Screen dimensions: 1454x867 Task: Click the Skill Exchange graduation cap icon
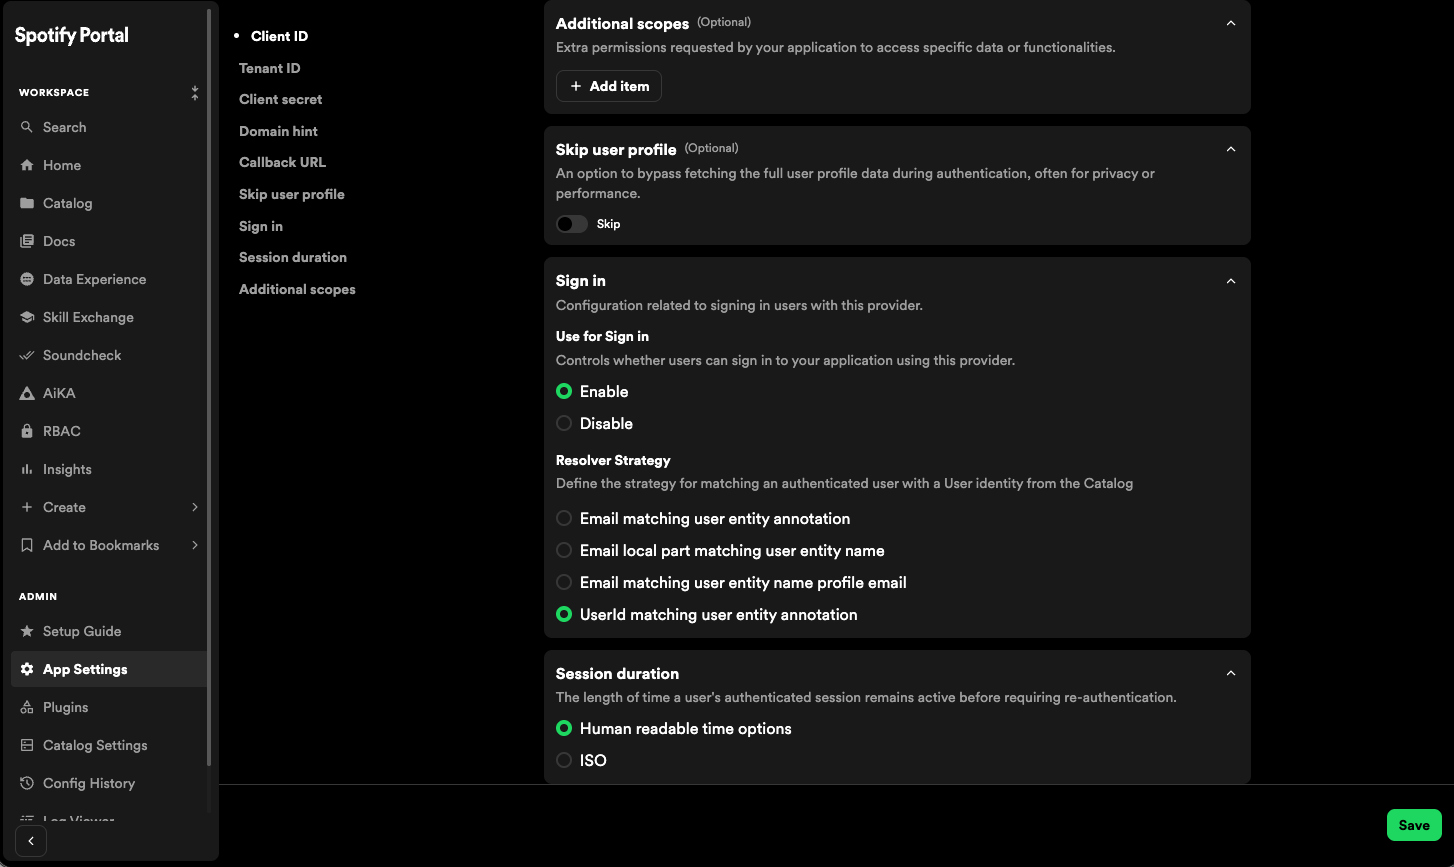pos(27,317)
